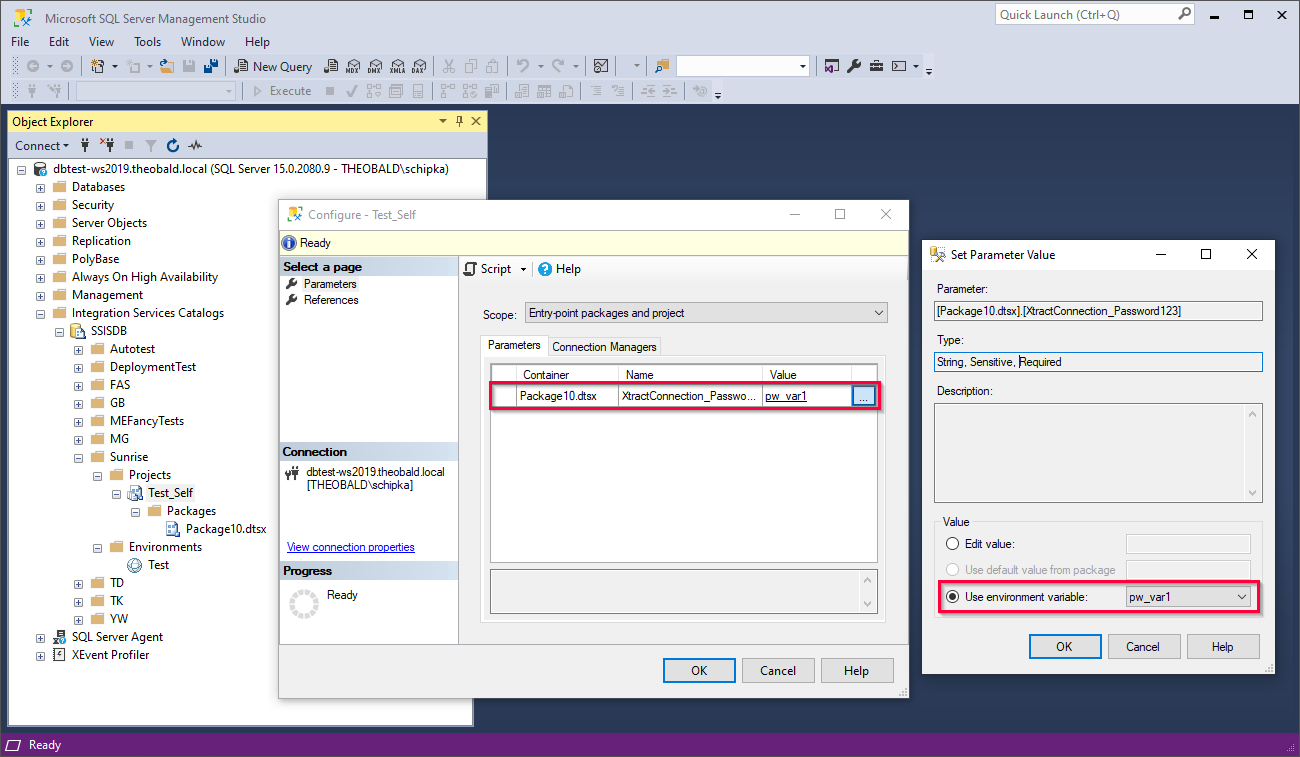Viewport: 1300px width, 757px height.
Task: Collapse the Integration Services Catalogs node
Action: coord(41,313)
